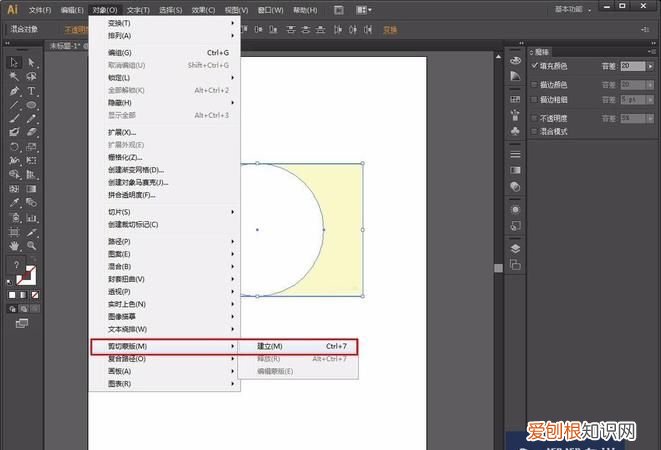Select the 魔棒 panel tab
This screenshot has height=450, width=661.
pyautogui.click(x=540, y=52)
